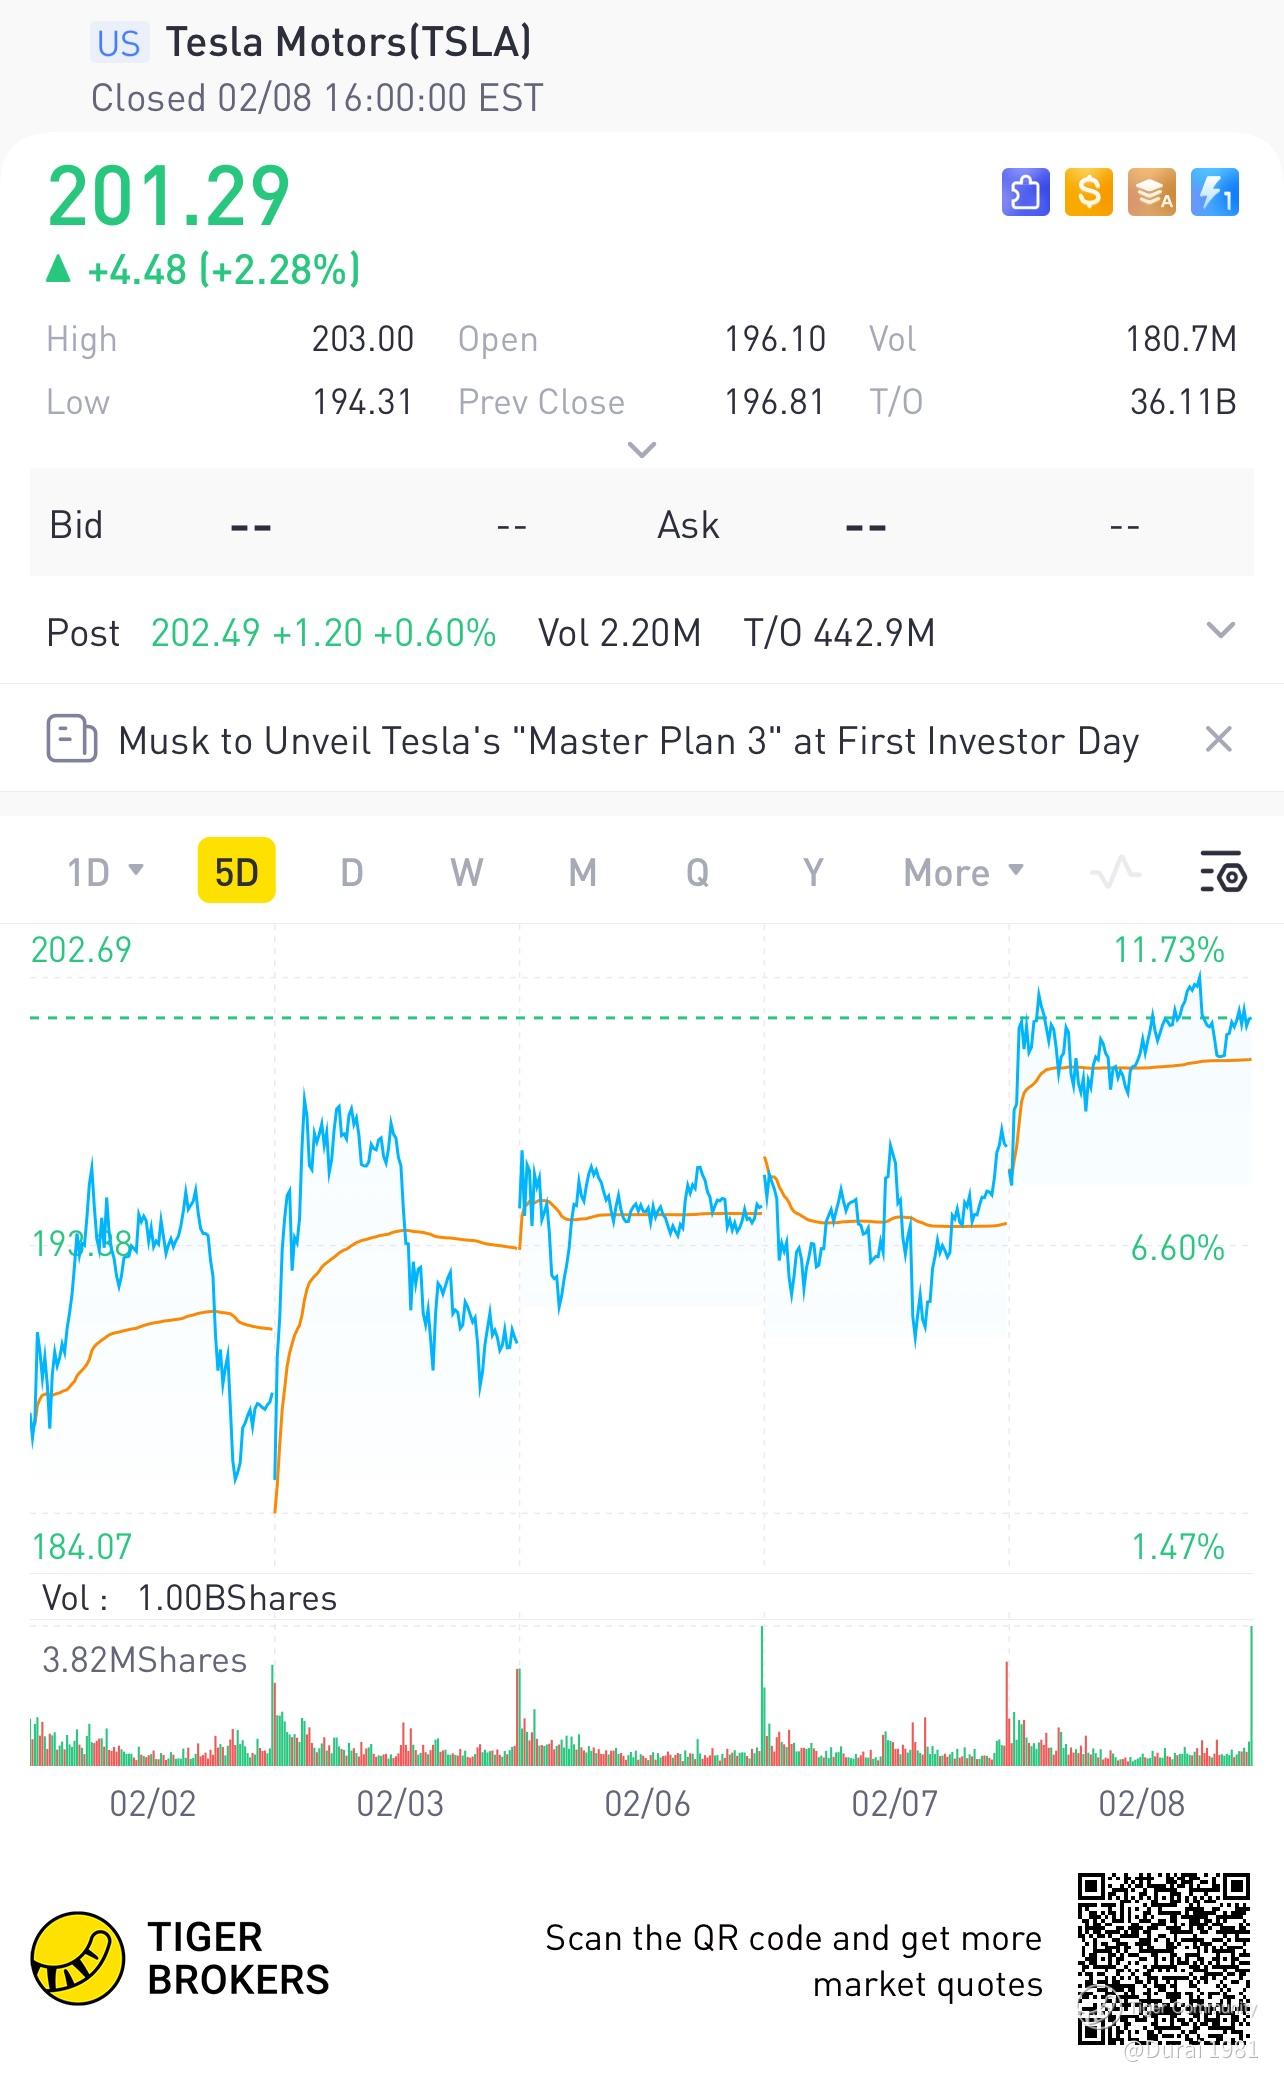Tap the indicator waveform icon
This screenshot has width=1284, height=2079.
pyautogui.click(x=1115, y=872)
